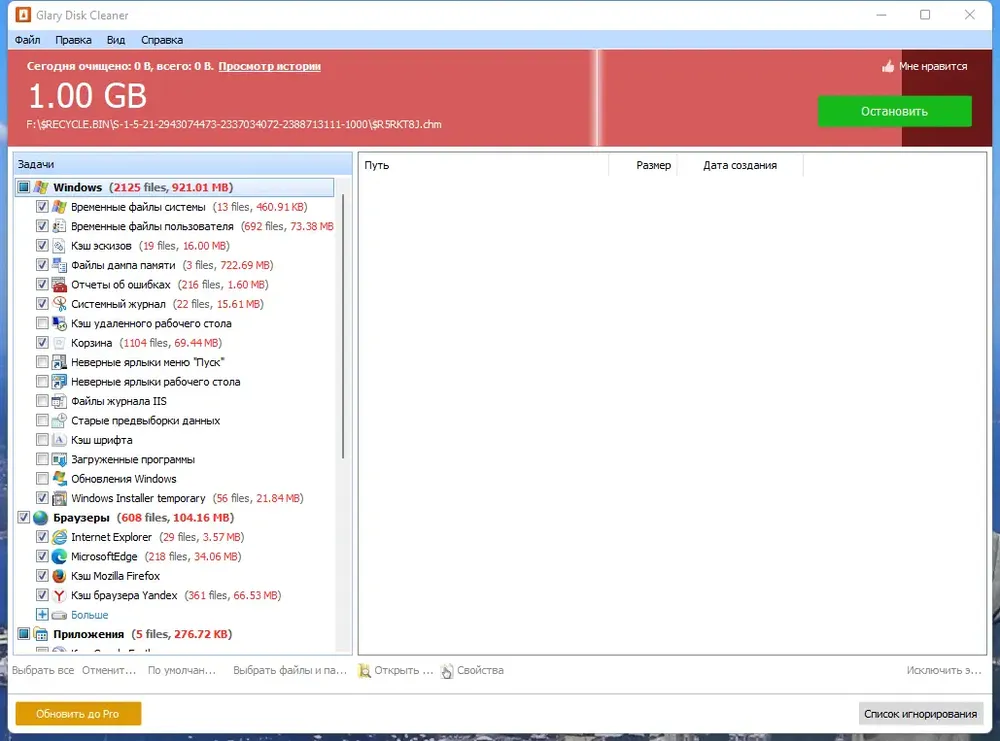Expand the Больше item with plus sign

tap(42, 615)
